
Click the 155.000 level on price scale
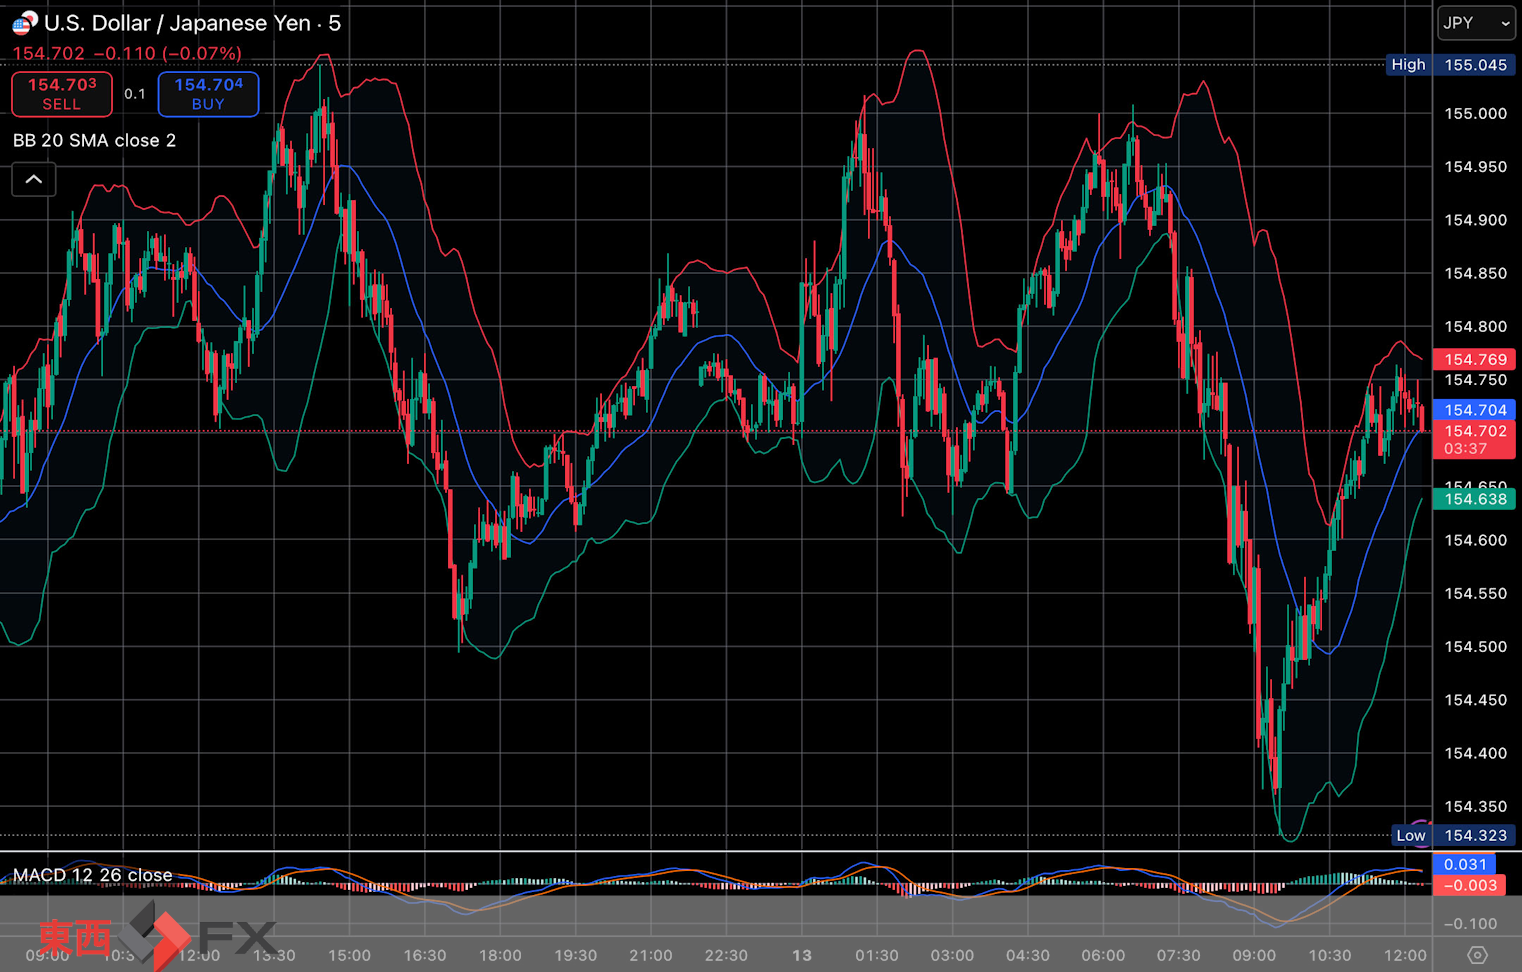1474,114
